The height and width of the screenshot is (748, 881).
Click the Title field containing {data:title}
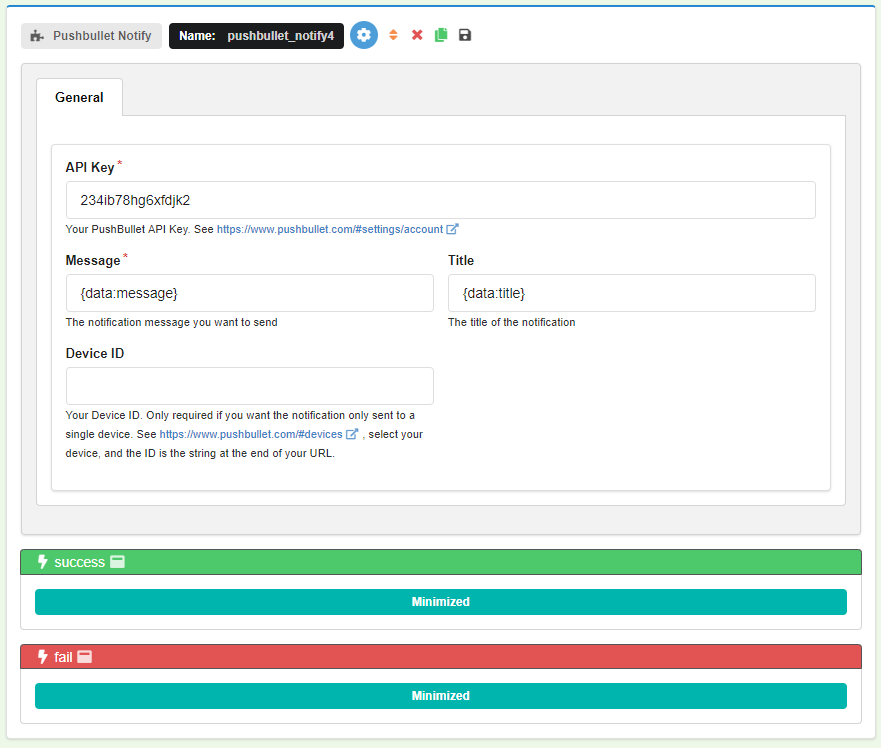click(632, 293)
